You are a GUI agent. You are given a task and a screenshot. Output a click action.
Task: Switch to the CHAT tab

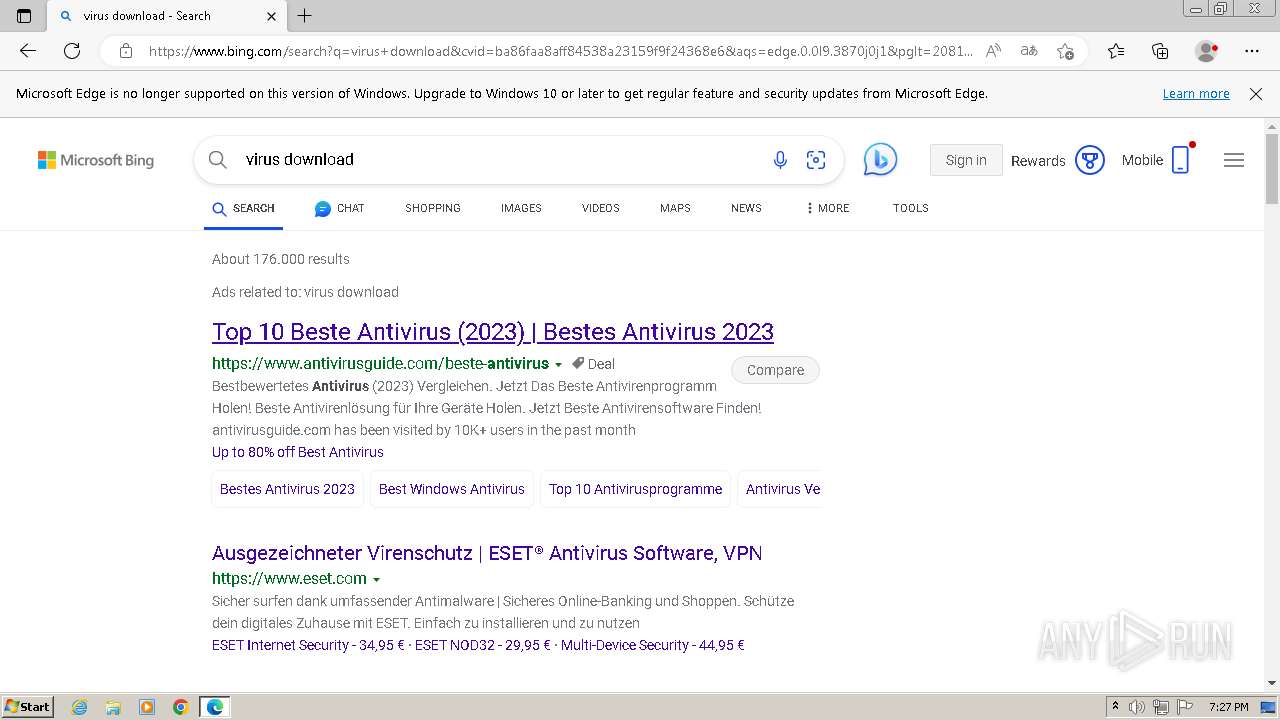[x=339, y=208]
